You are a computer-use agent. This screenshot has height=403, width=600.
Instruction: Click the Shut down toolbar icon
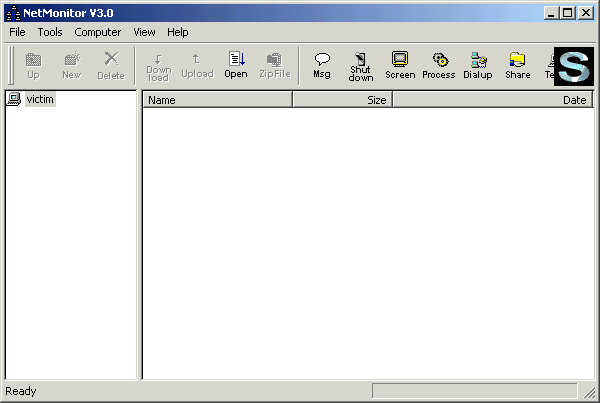pos(361,66)
